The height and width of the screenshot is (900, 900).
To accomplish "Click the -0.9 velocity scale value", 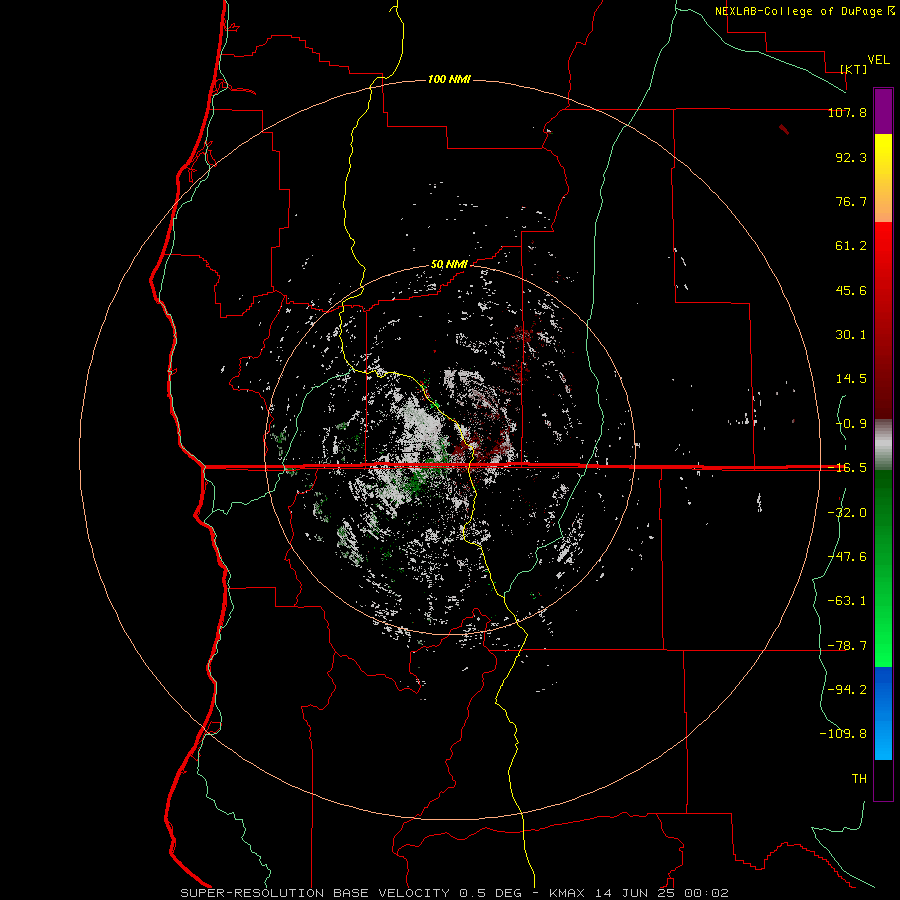I will coord(851,424).
